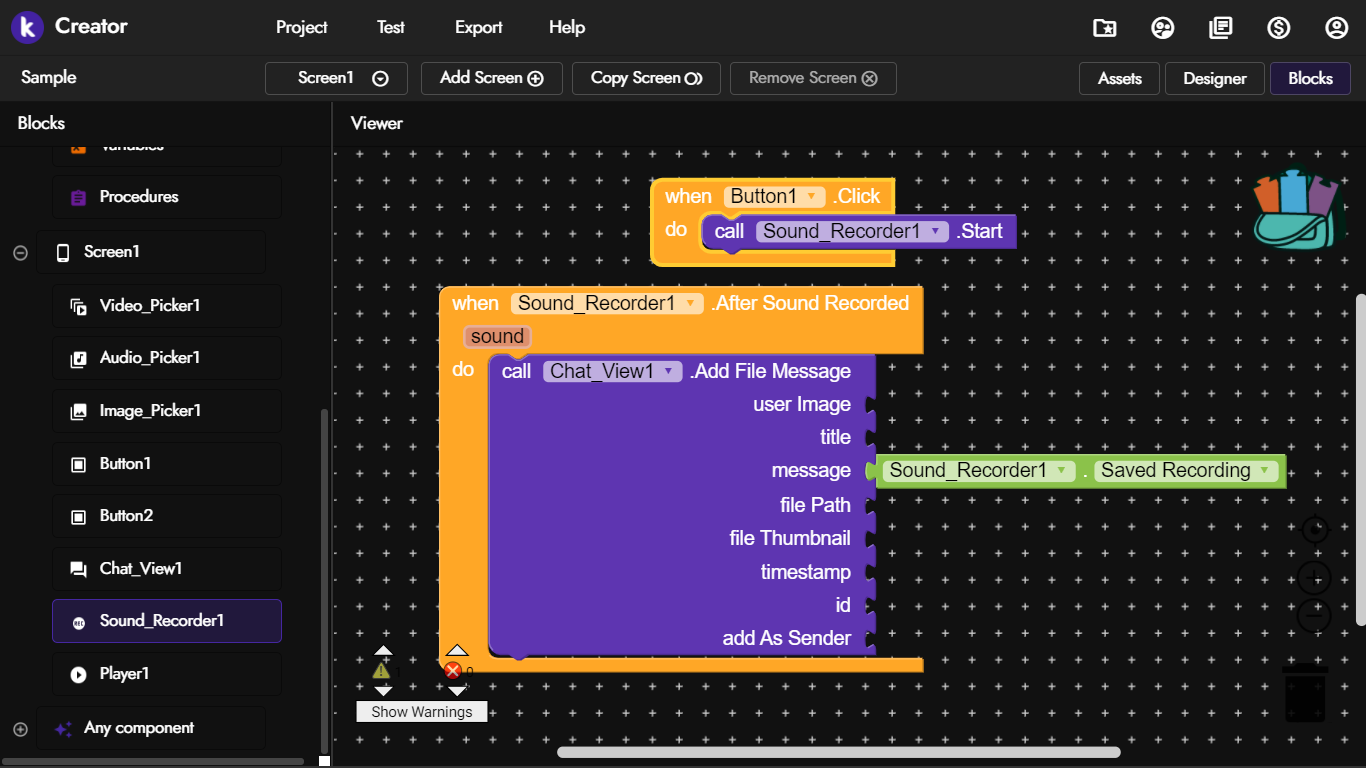The height and width of the screenshot is (768, 1366).
Task: Open the backpack on the workspace
Action: (1295, 209)
